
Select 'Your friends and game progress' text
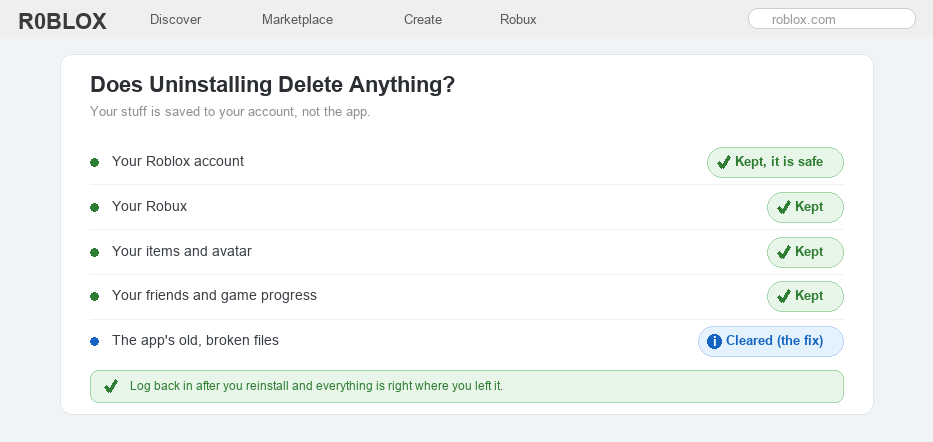(x=214, y=296)
